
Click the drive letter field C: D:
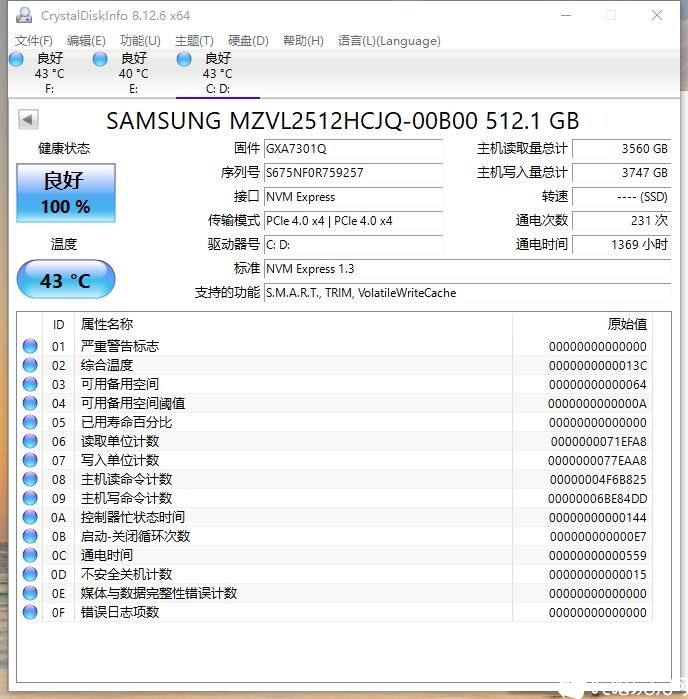point(353,245)
